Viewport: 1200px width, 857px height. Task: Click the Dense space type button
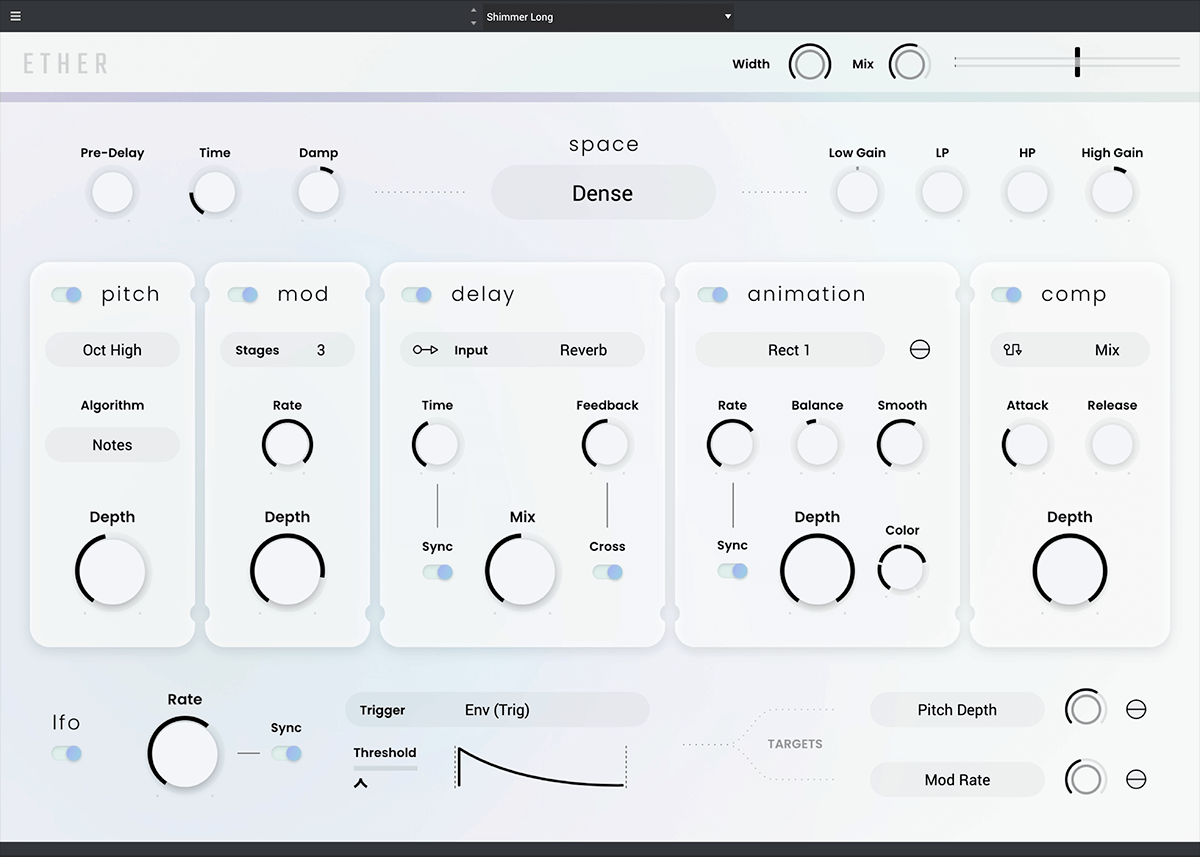pos(603,193)
